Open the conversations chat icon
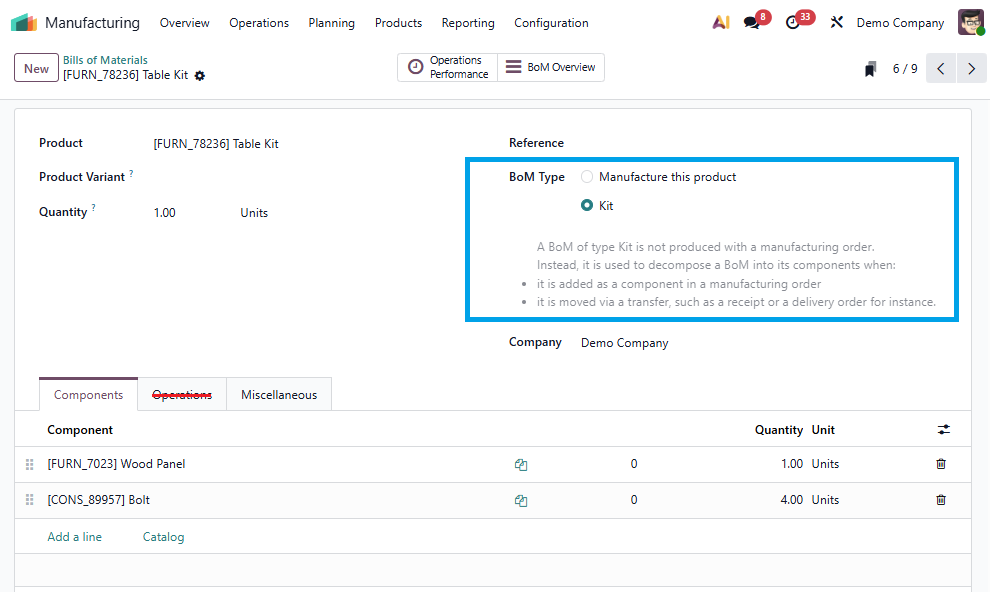 (752, 22)
